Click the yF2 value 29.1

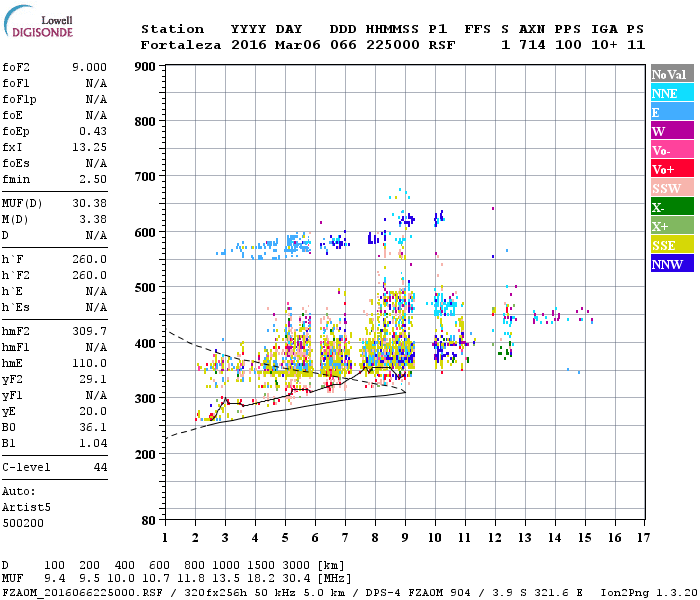pyautogui.click(x=93, y=379)
